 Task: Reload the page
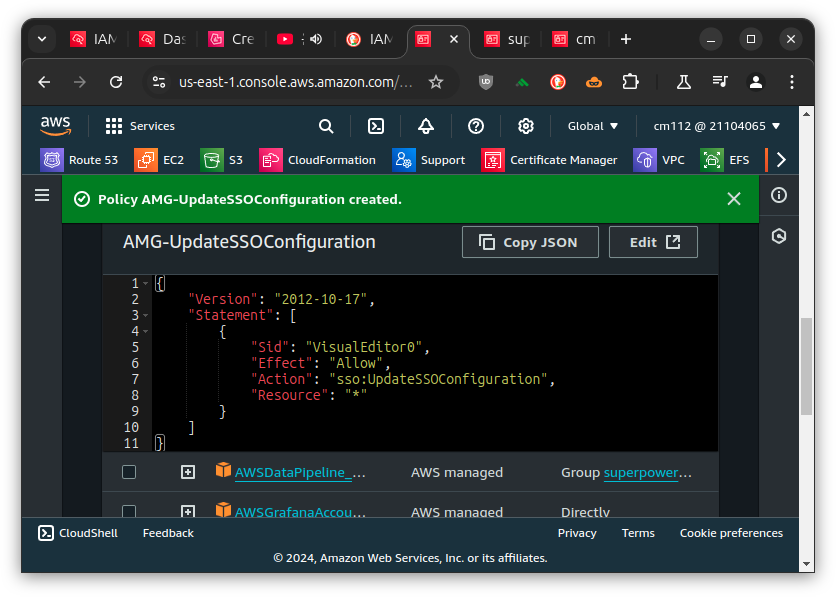(116, 82)
